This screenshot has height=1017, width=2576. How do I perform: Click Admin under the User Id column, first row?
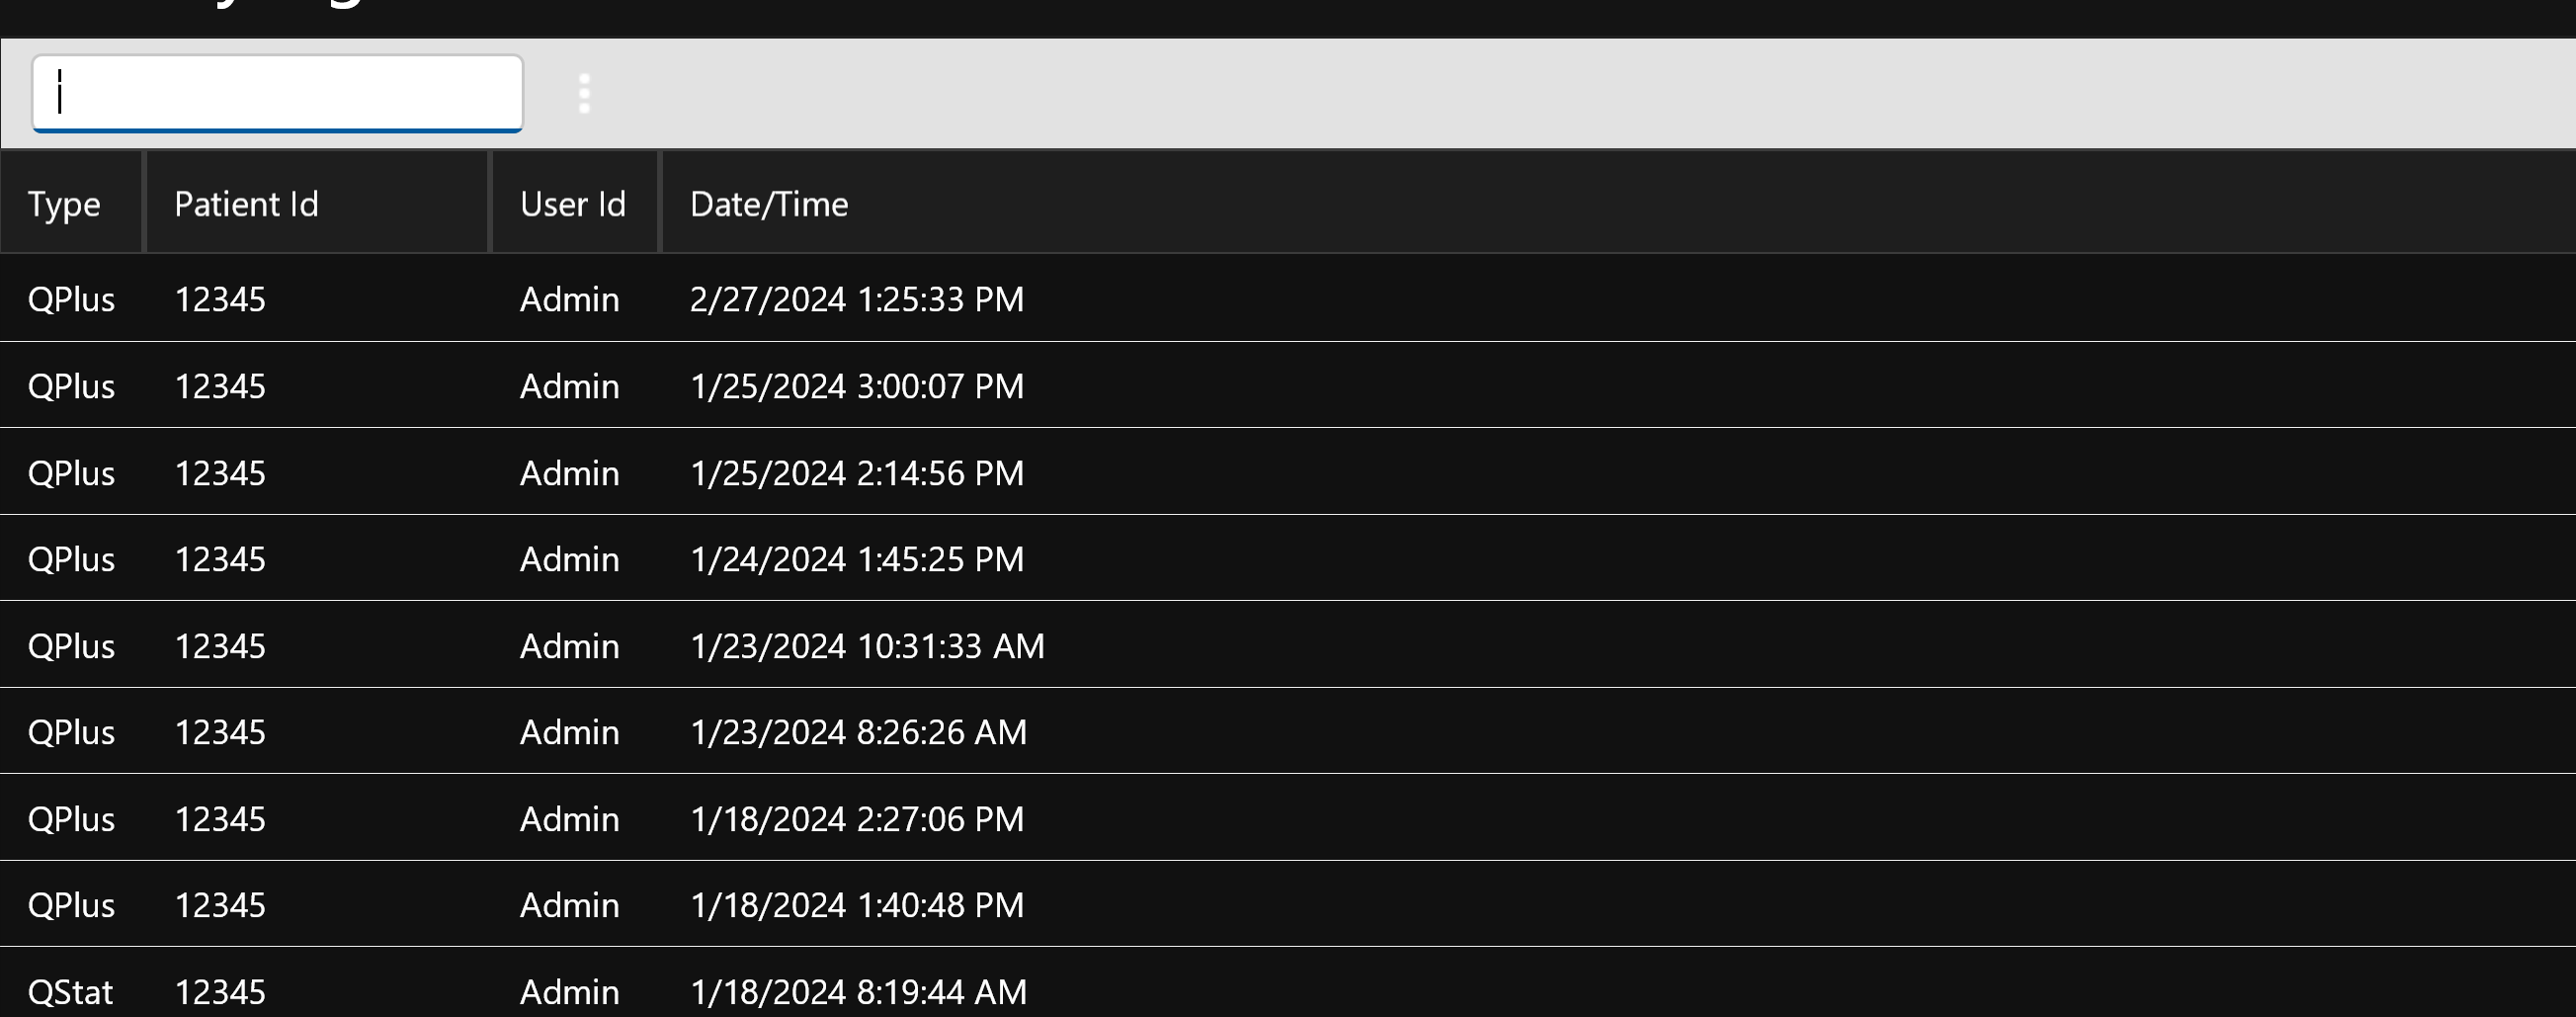point(569,299)
